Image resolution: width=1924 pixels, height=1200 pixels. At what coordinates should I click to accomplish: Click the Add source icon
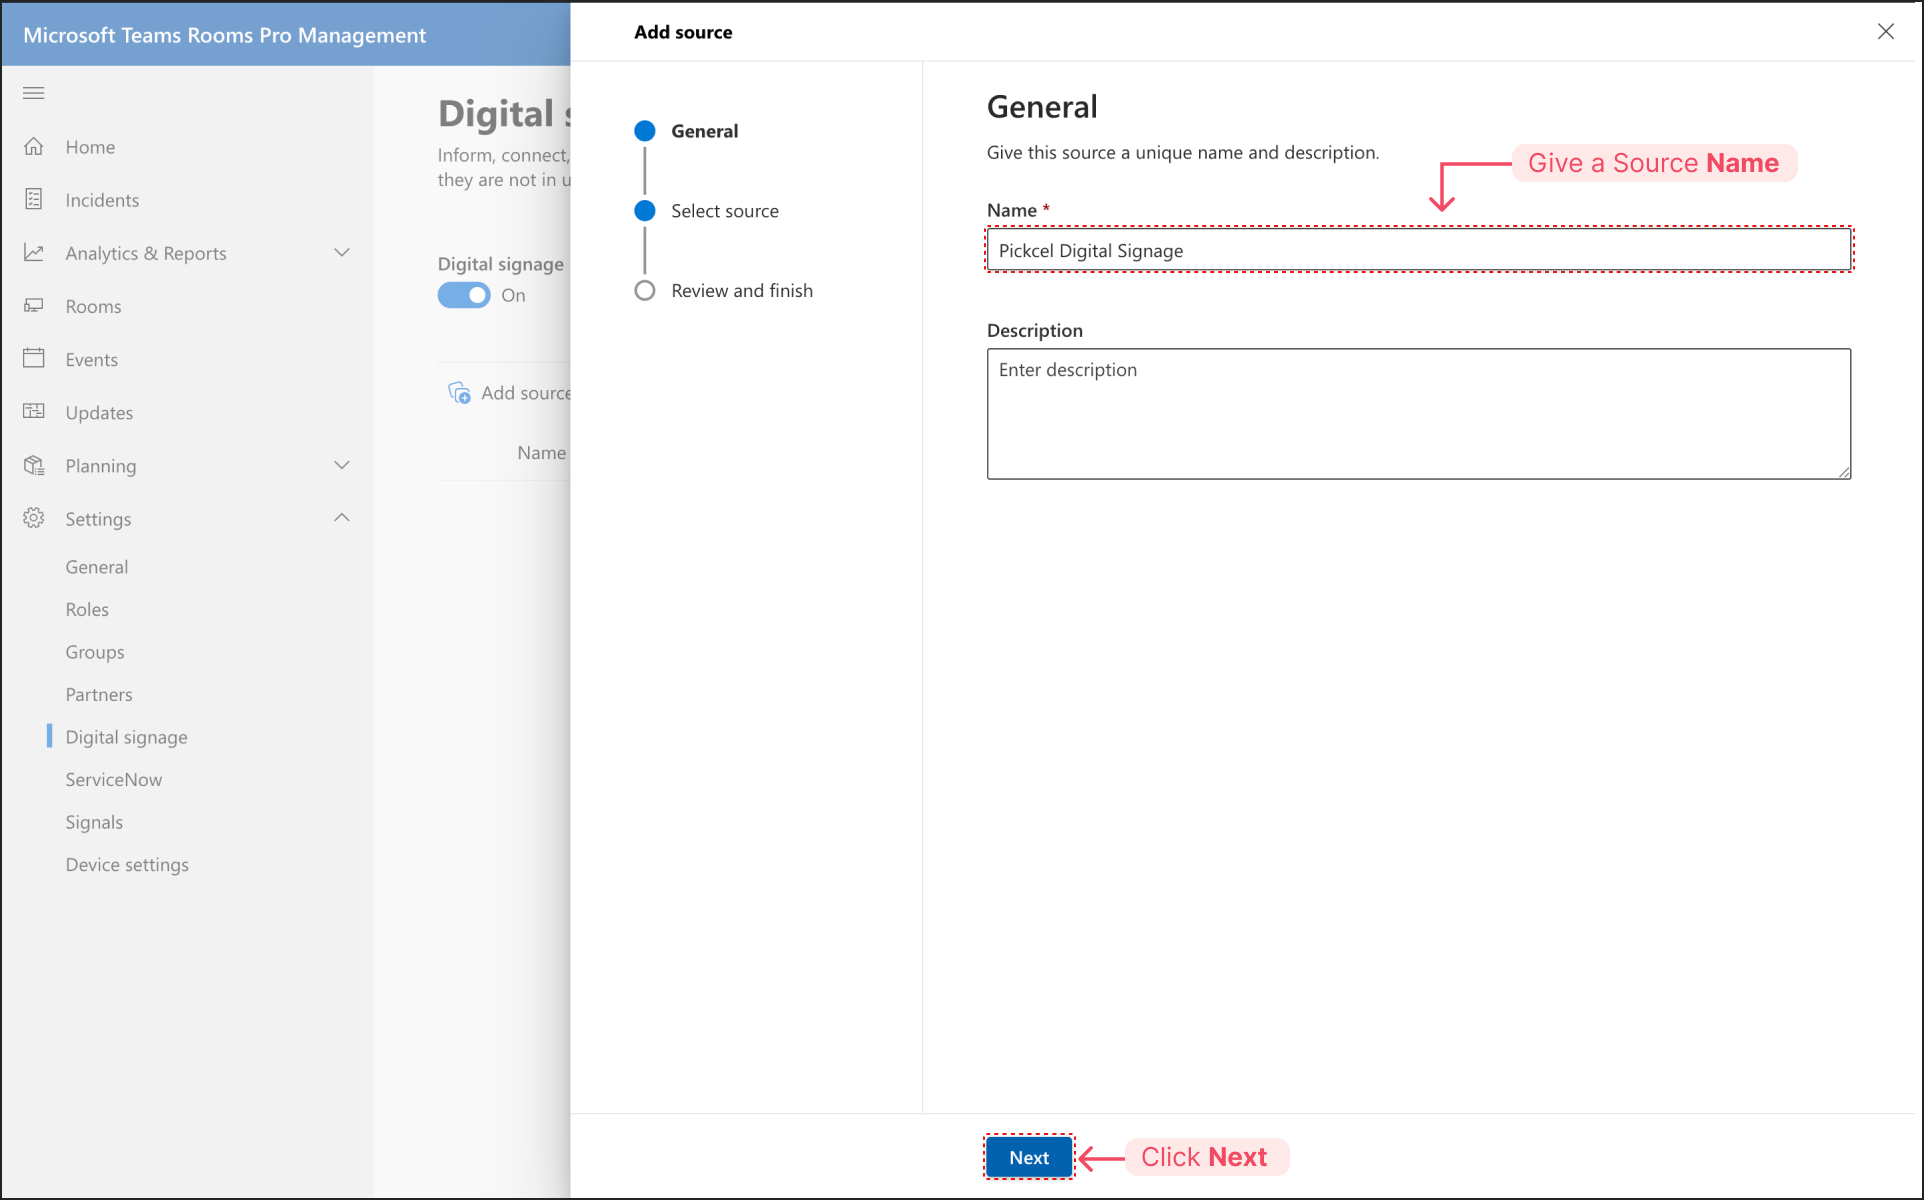click(459, 393)
